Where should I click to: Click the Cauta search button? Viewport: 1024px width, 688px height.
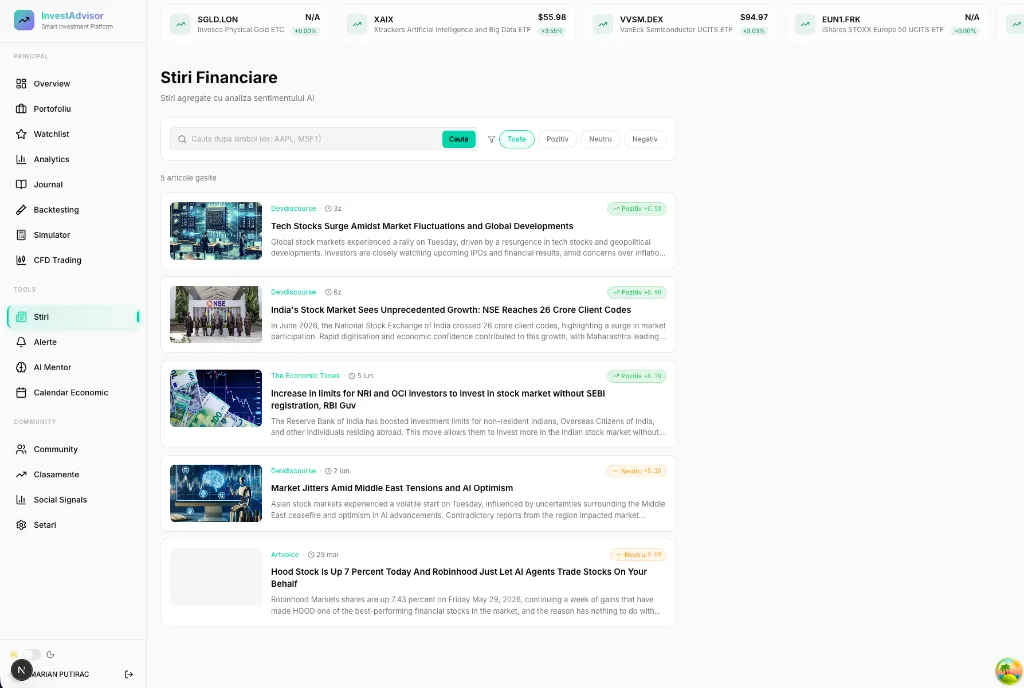pos(458,139)
